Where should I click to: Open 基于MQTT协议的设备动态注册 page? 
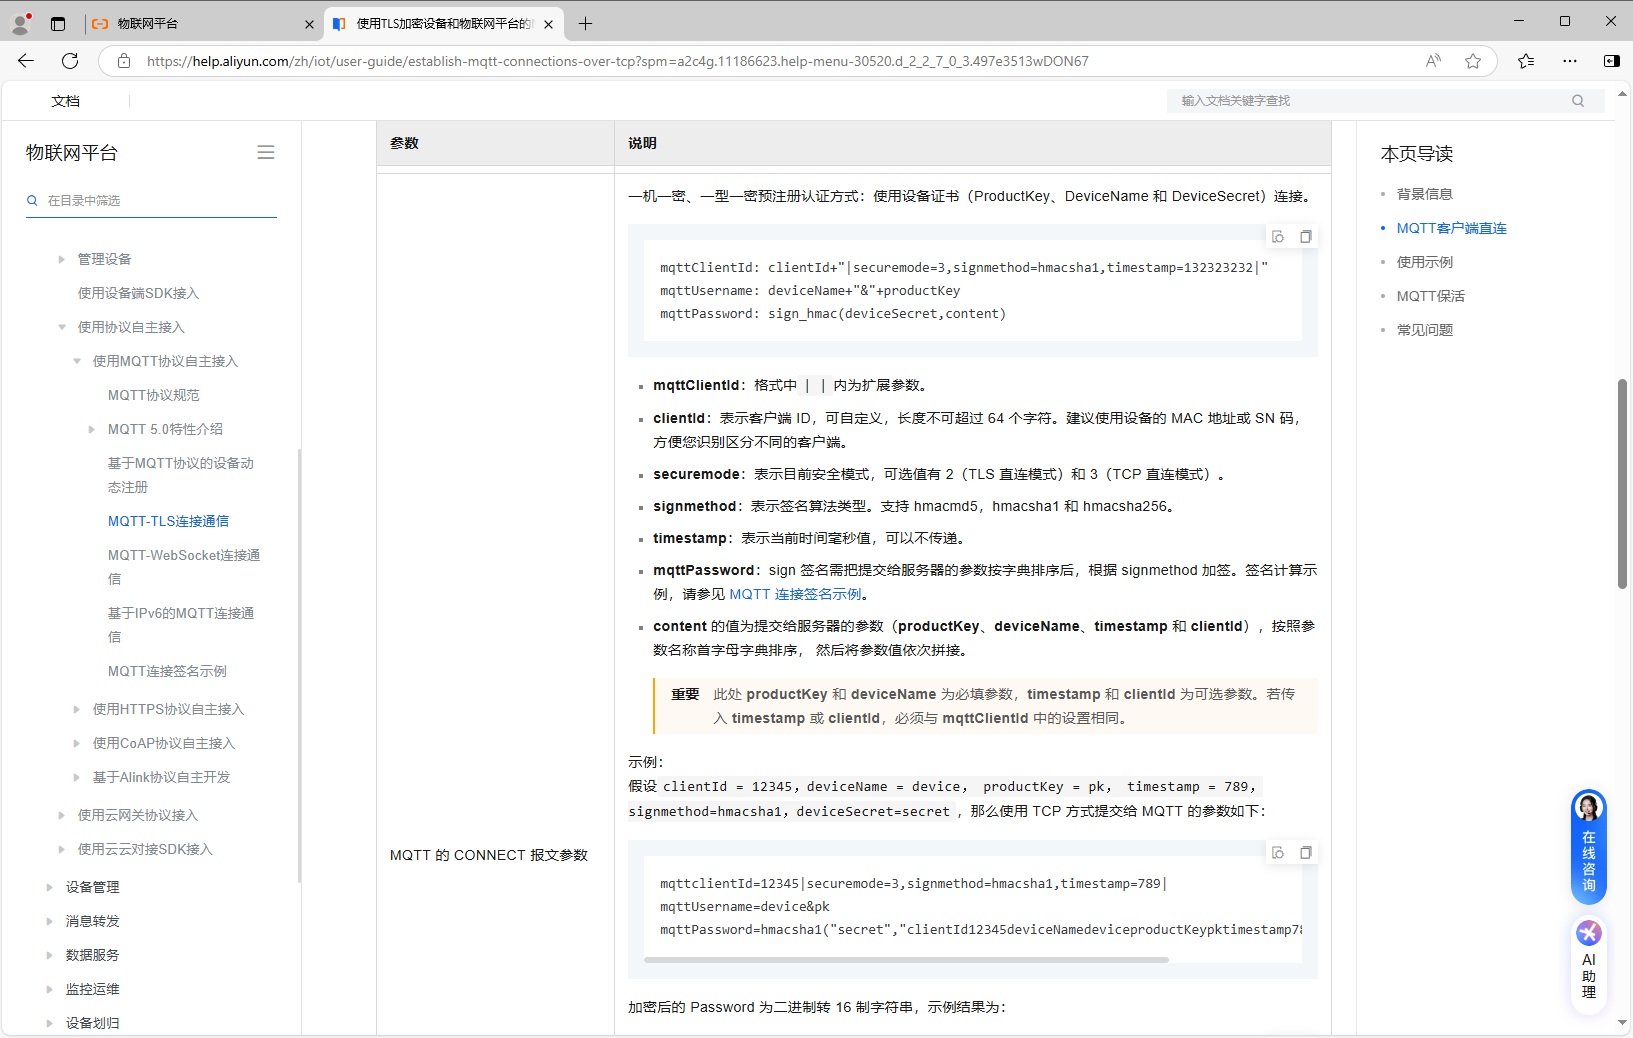(181, 475)
